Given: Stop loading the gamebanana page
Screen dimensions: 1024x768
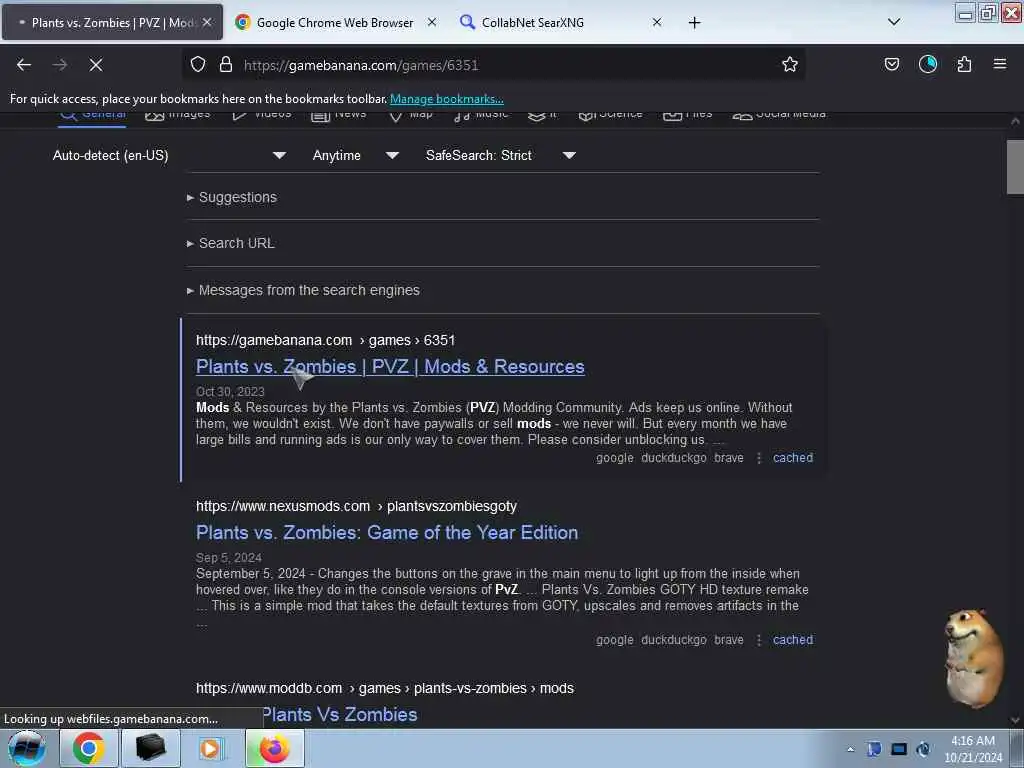Looking at the screenshot, I should [x=96, y=65].
